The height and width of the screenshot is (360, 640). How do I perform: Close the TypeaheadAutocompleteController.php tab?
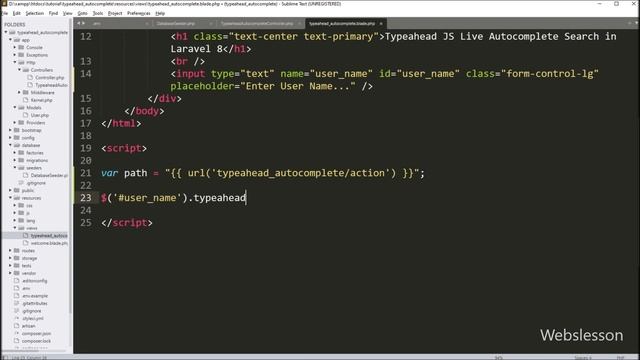[299, 23]
